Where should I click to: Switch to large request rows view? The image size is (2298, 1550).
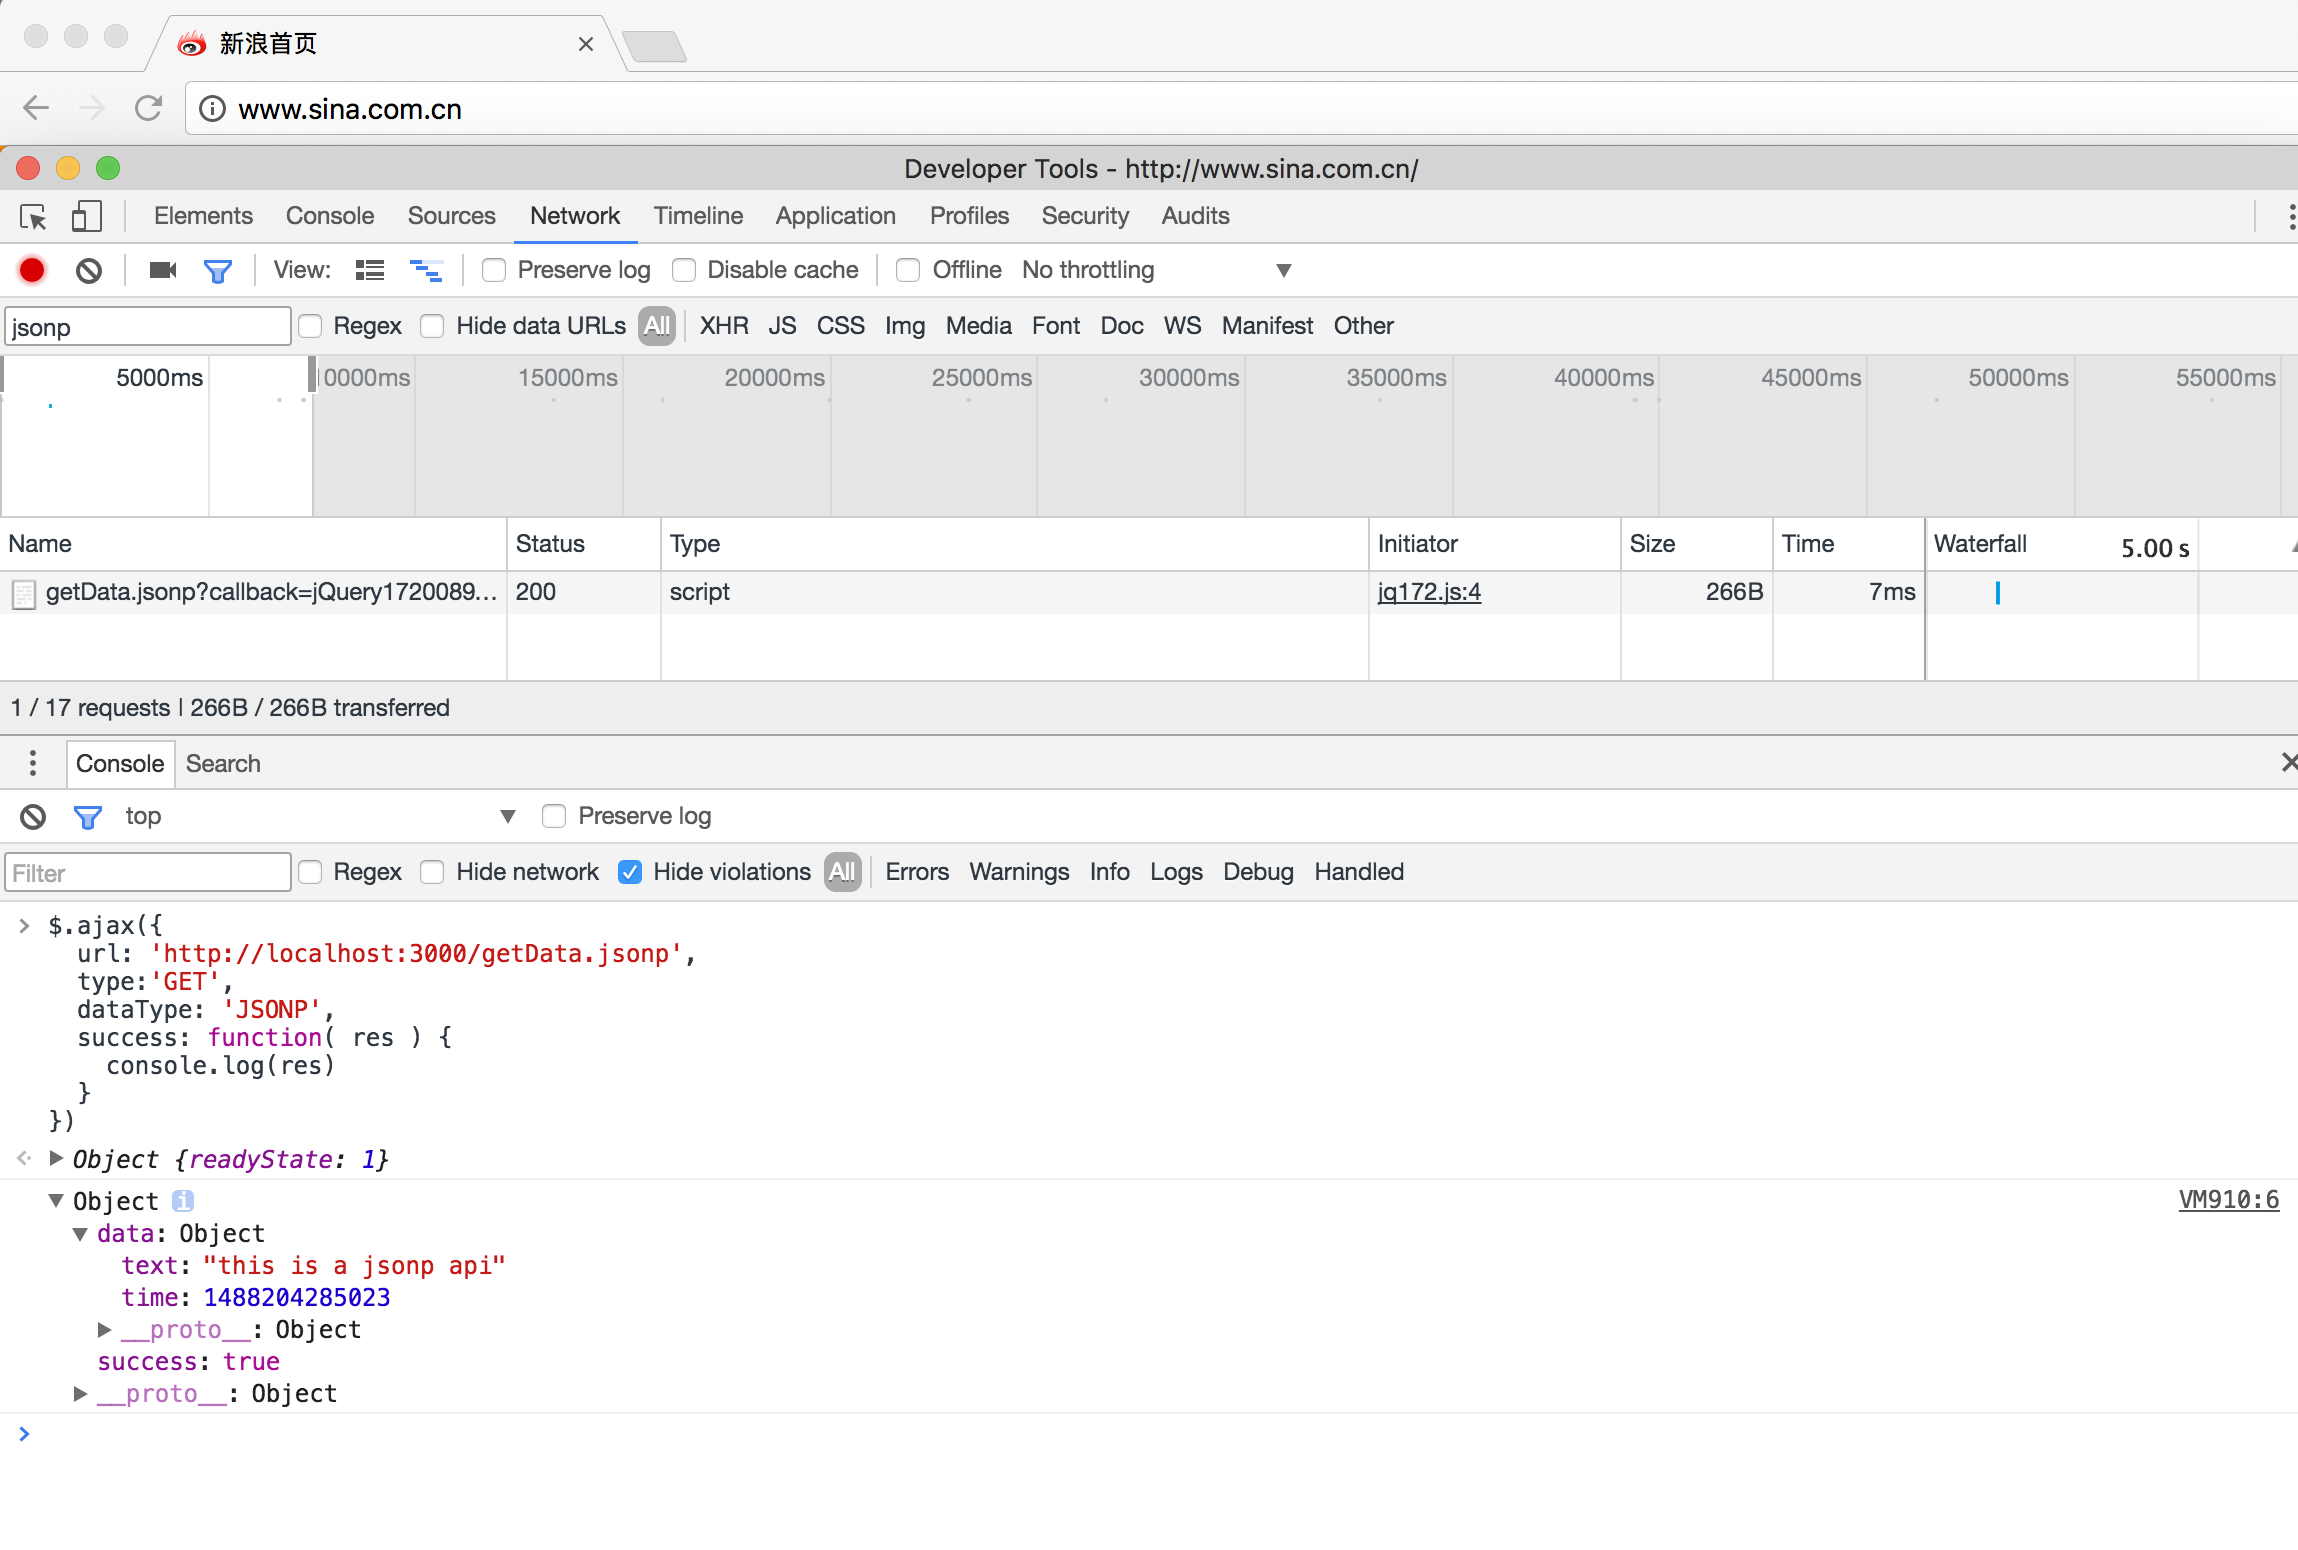370,270
